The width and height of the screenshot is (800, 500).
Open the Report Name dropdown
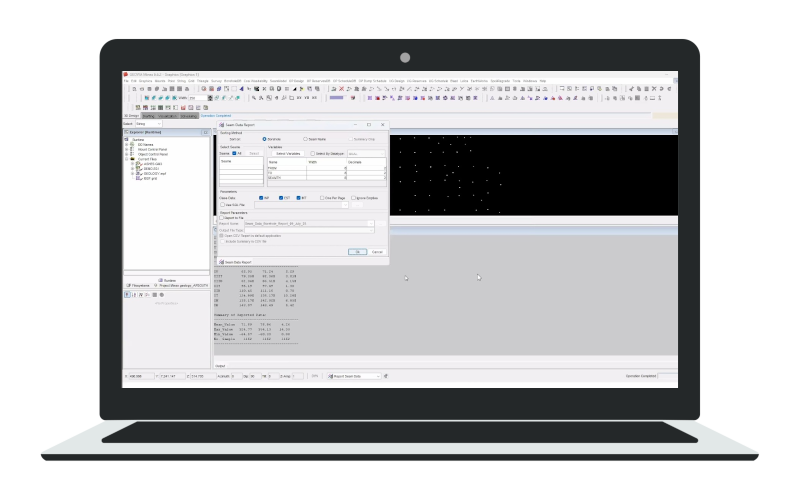(x=371, y=223)
